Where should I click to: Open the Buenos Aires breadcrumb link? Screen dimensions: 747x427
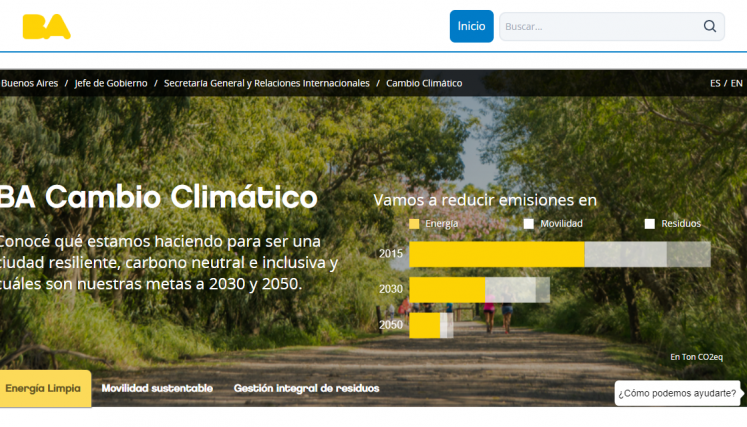click(x=29, y=83)
